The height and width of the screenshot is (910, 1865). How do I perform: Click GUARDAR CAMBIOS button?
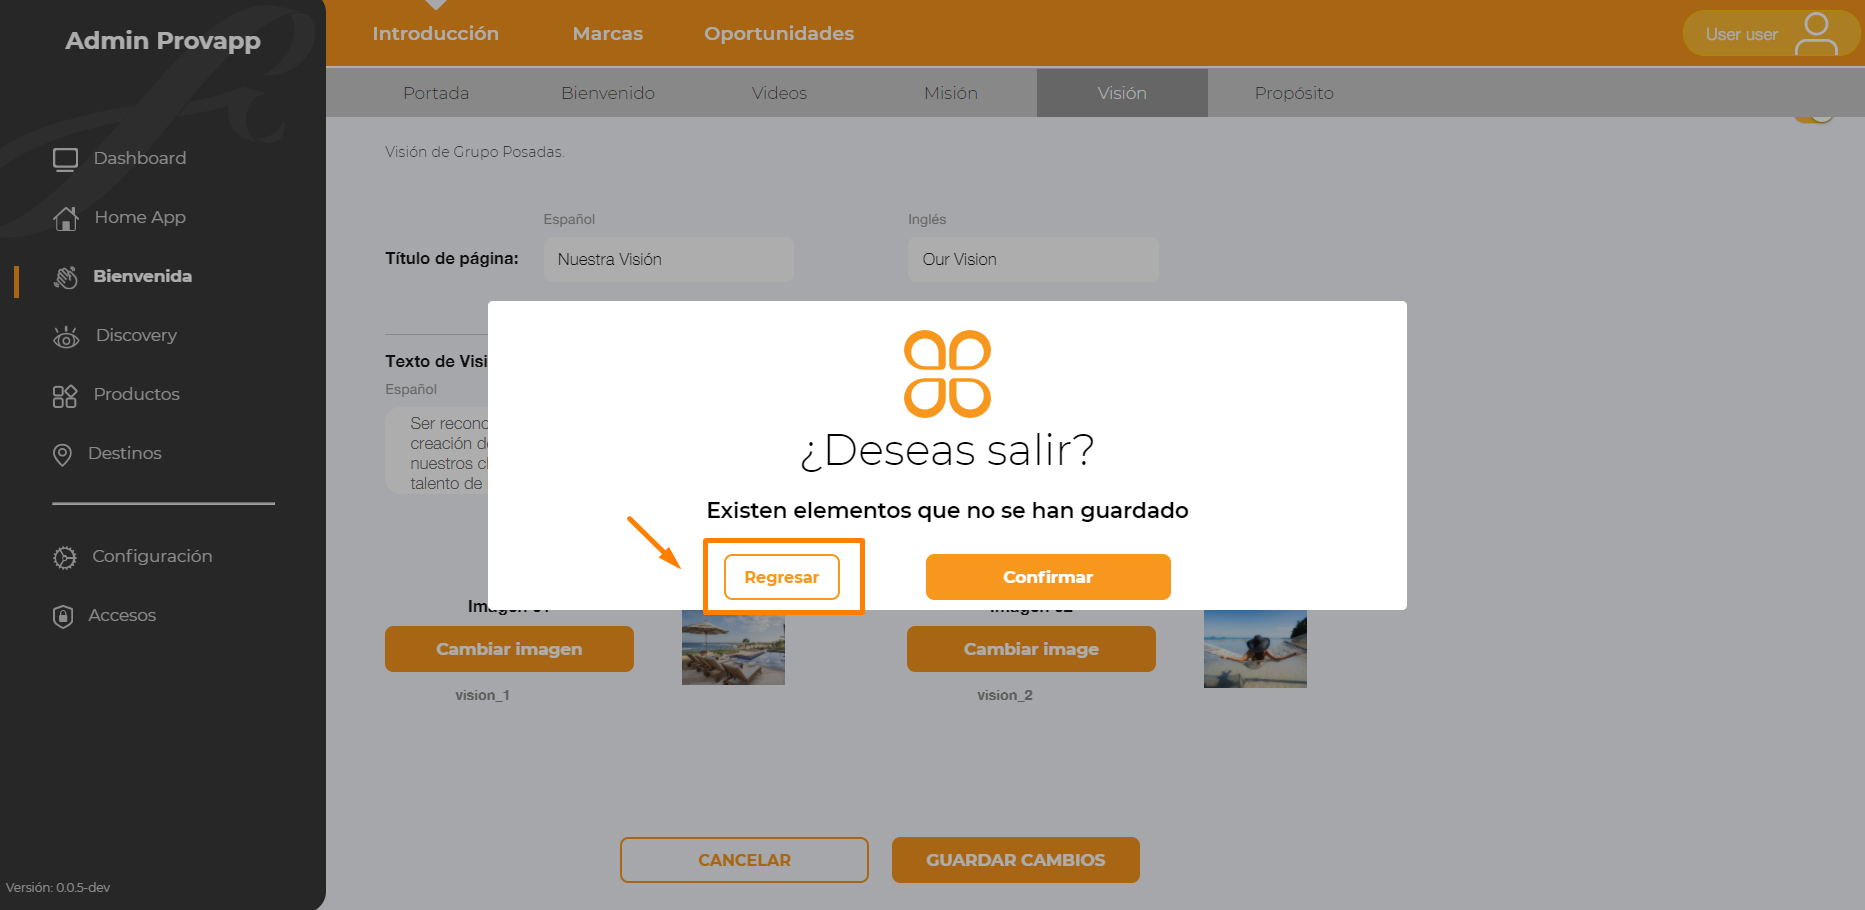pyautogui.click(x=1016, y=860)
